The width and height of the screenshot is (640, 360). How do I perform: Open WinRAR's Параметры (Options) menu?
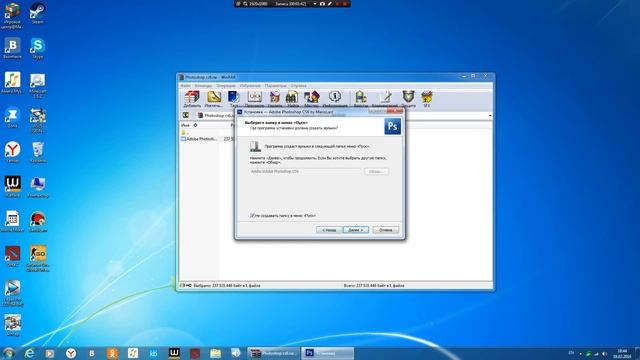click(276, 86)
